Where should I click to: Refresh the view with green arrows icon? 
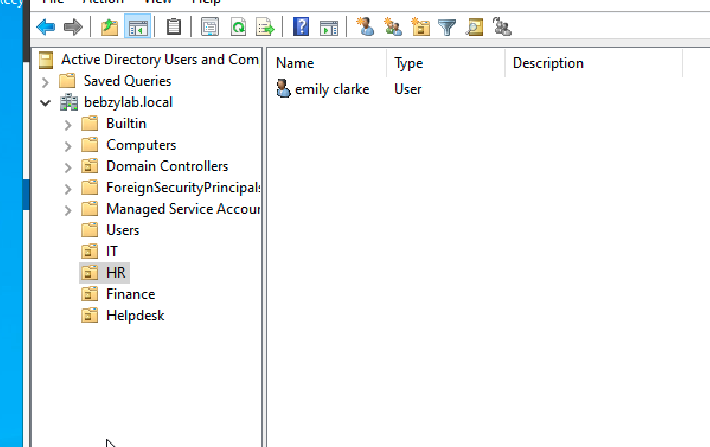(238, 27)
